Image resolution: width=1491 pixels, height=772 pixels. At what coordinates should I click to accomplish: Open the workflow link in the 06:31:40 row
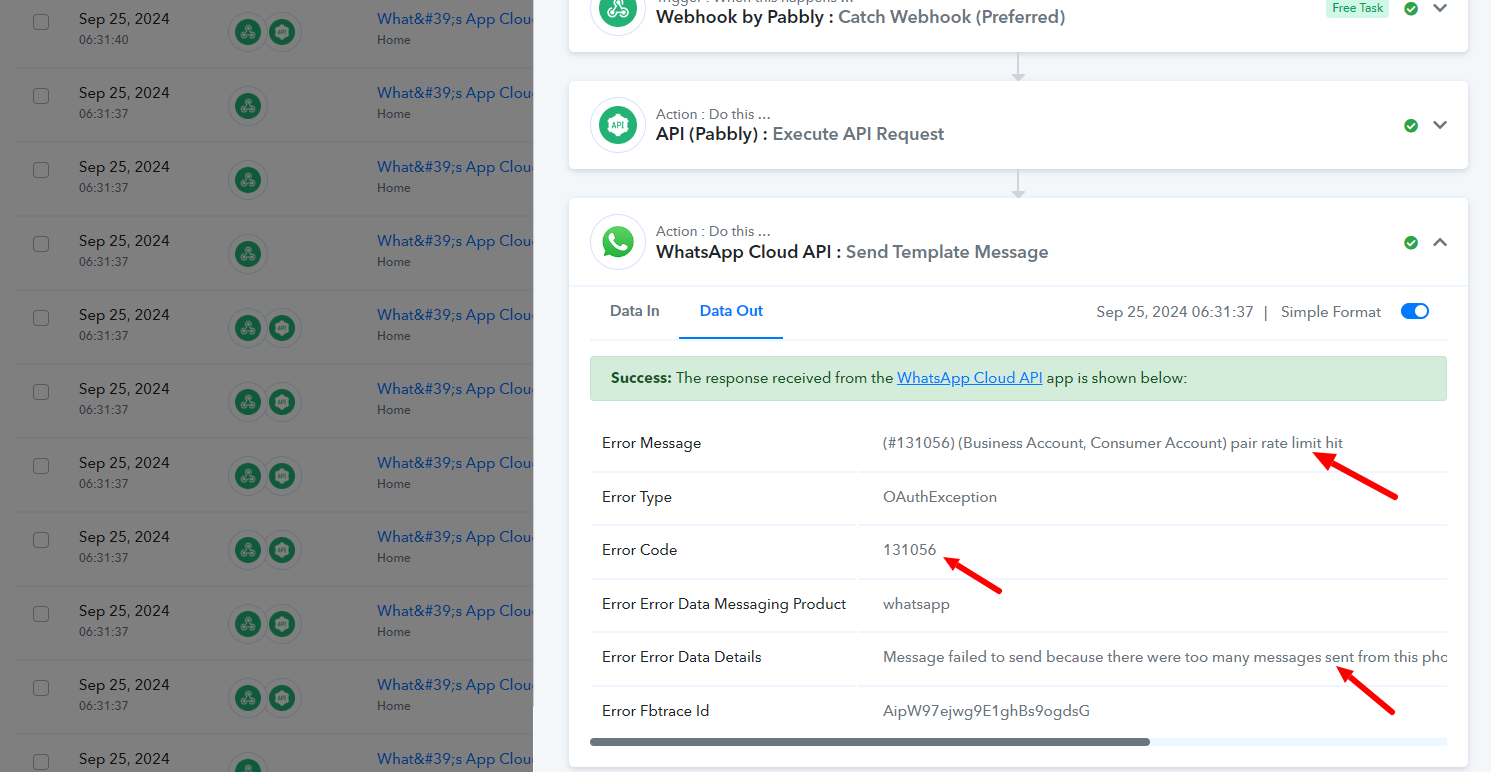coord(455,19)
